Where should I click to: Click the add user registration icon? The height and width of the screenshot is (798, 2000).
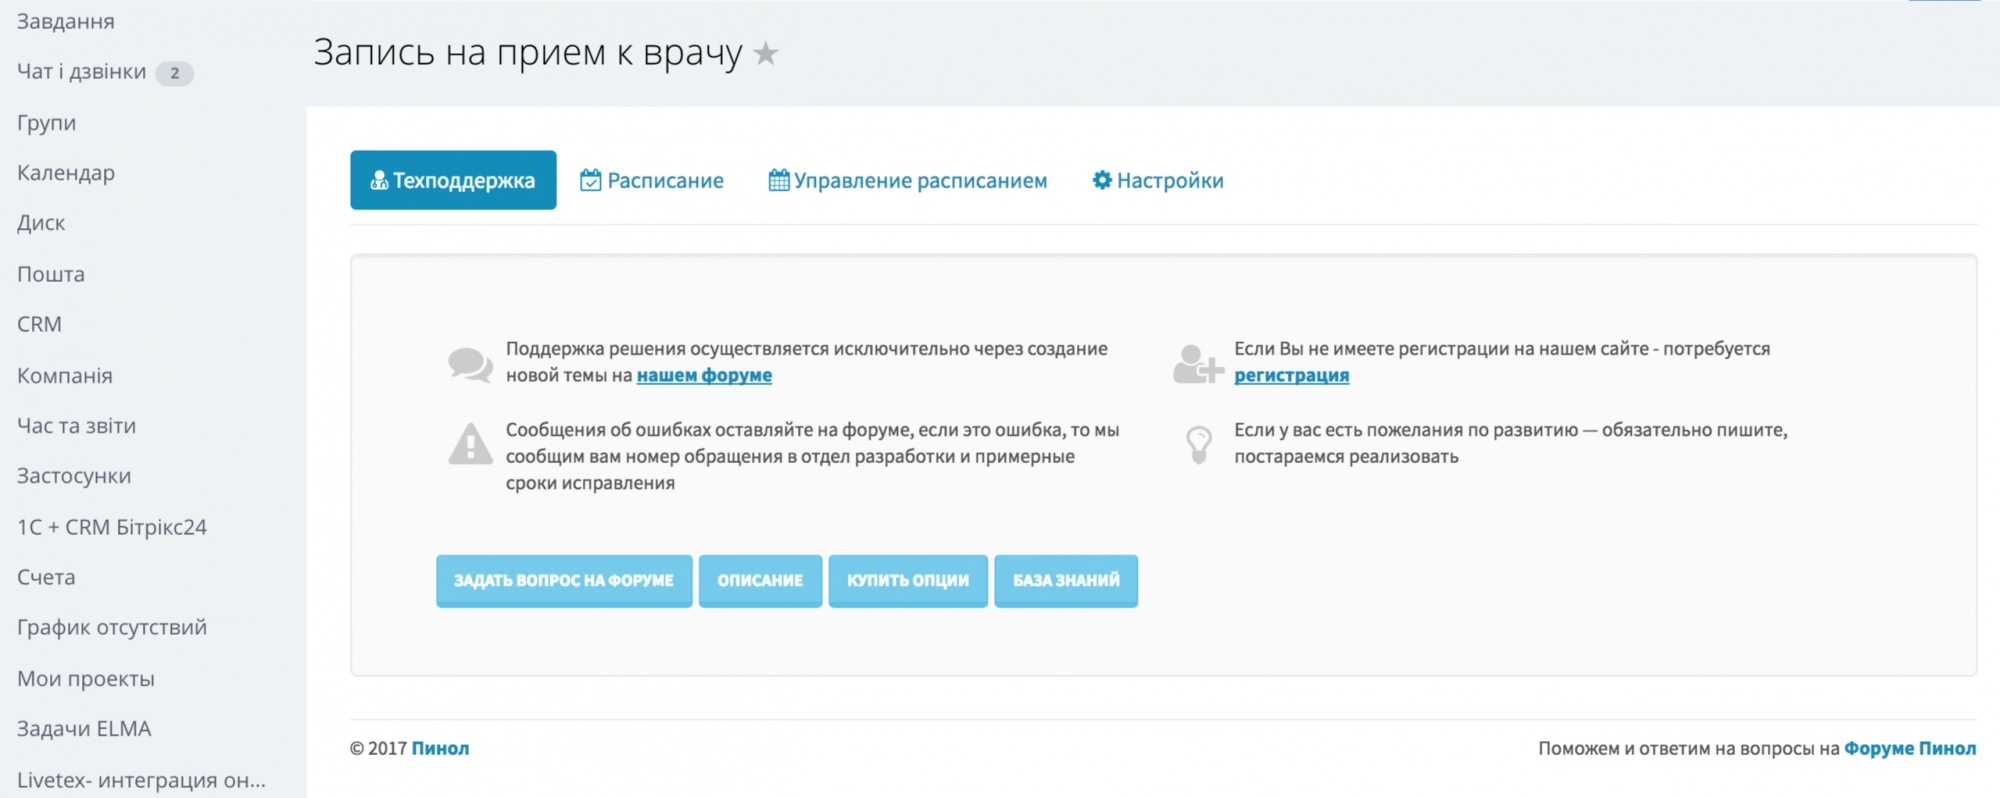(x=1197, y=364)
